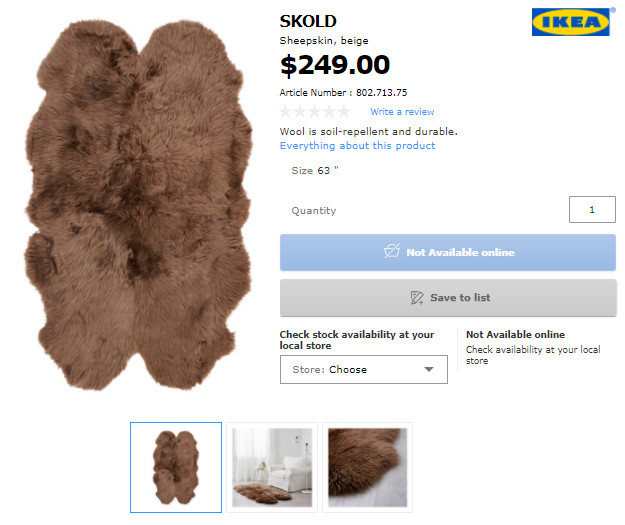Click the Store dropdown arrow
The width and height of the screenshot is (625, 525).
[429, 370]
